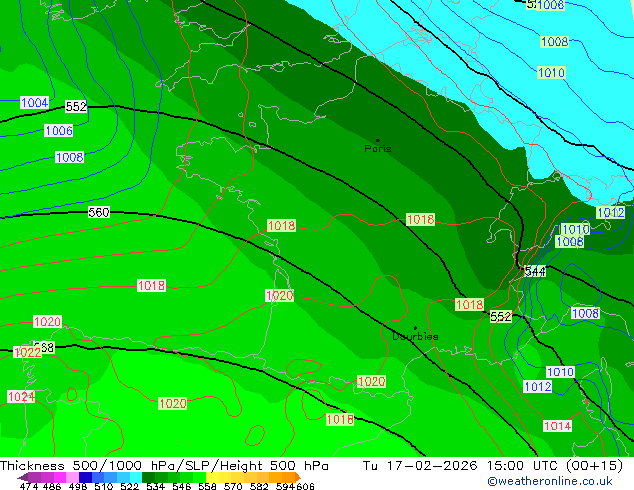This screenshot has width=634, height=490.
Task: Click the 1004 isobar label
Action: pos(34,103)
